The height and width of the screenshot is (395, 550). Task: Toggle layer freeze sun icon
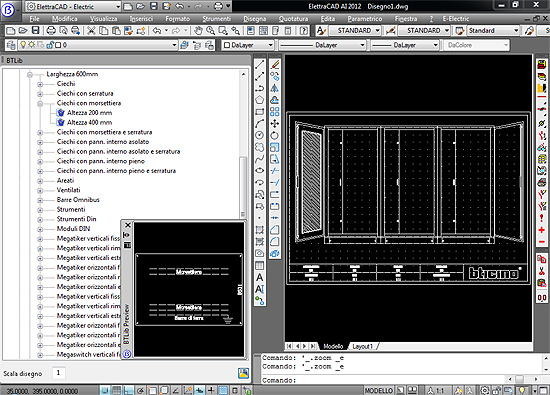pyautogui.click(x=32, y=45)
